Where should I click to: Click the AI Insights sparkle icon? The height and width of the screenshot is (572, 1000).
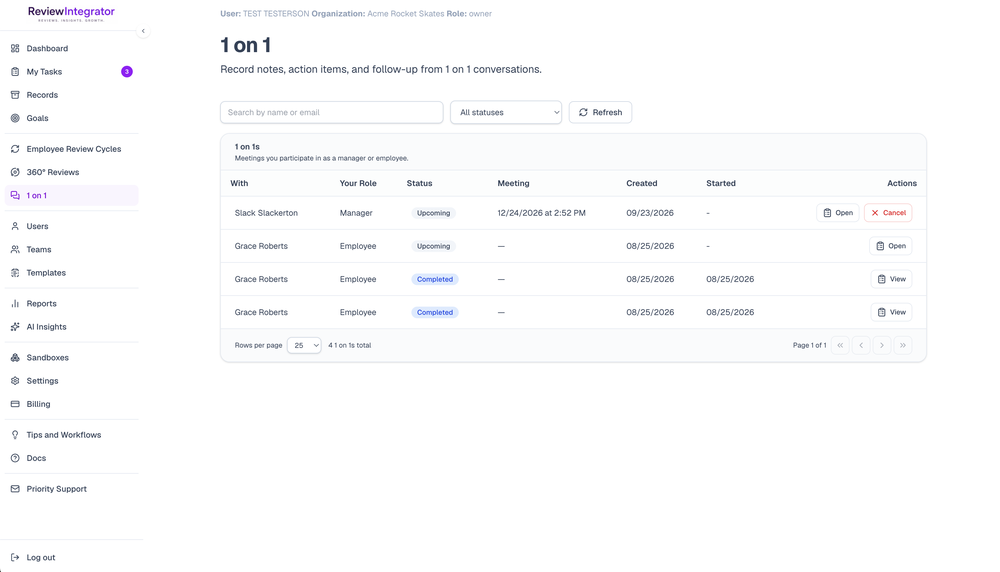[x=15, y=327]
